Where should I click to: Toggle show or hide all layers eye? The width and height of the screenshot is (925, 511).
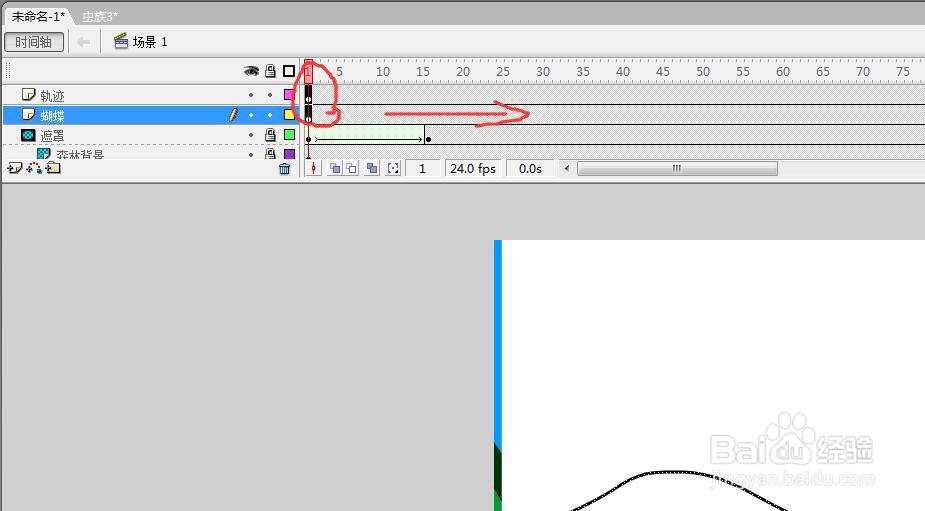click(x=251, y=71)
